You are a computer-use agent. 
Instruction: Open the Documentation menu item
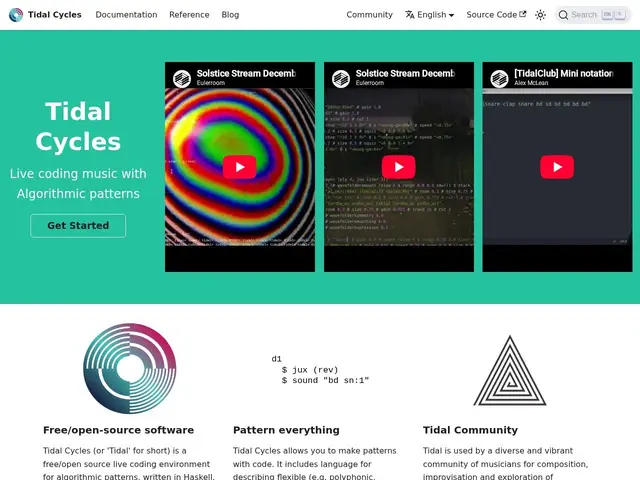click(x=126, y=15)
